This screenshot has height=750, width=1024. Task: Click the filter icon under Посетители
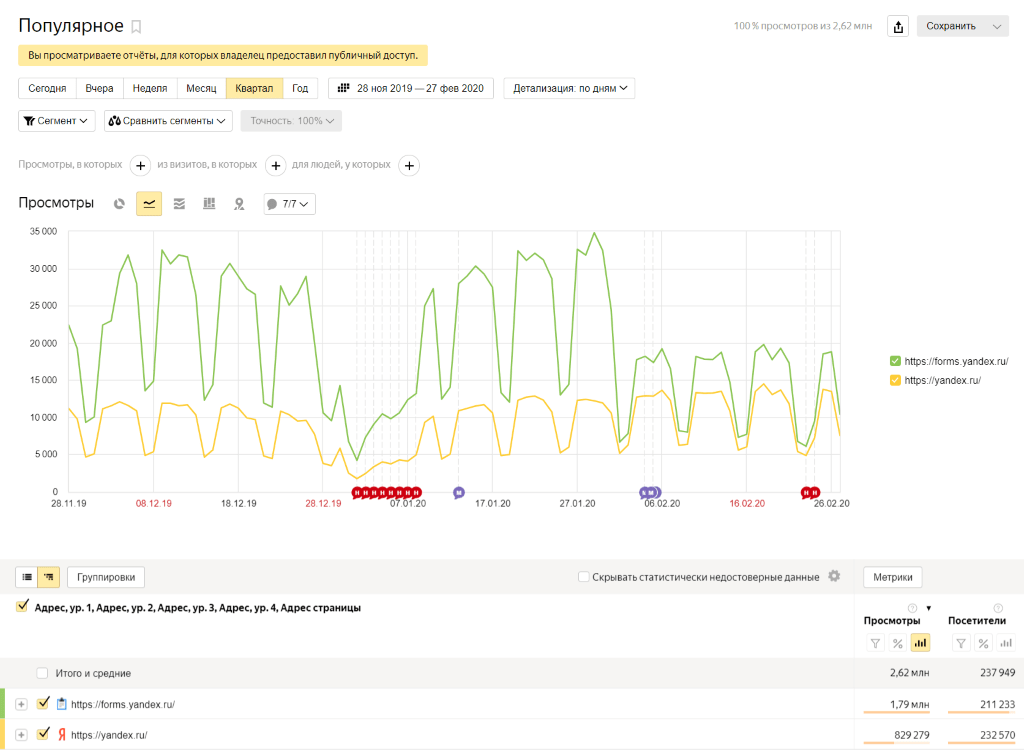960,643
